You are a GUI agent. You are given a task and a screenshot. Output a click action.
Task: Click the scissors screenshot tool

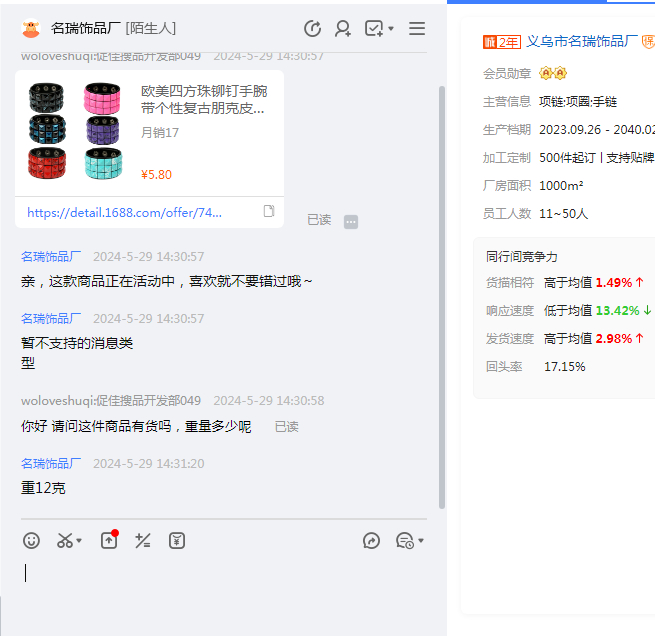[65, 541]
